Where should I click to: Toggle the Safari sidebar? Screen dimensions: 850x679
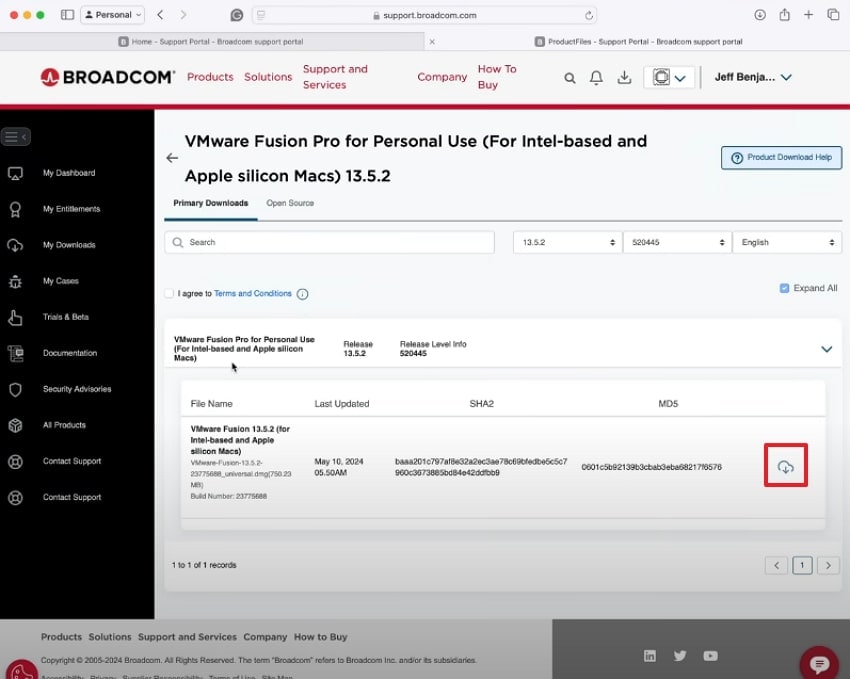[x=67, y=15]
